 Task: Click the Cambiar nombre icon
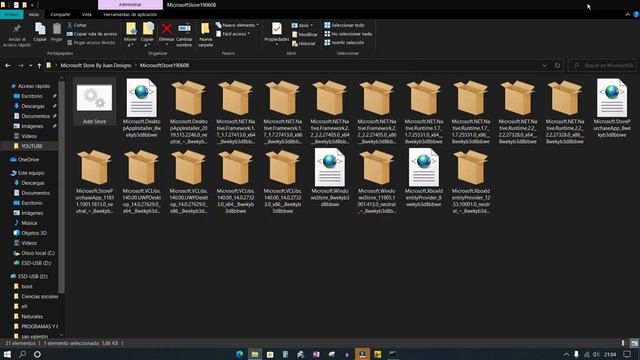click(184, 29)
